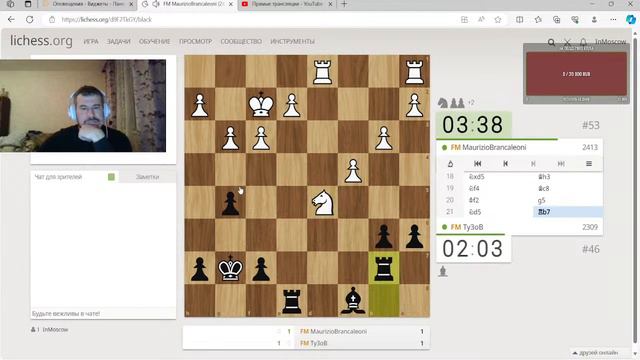Toggle spectator chat green switch

(111, 177)
